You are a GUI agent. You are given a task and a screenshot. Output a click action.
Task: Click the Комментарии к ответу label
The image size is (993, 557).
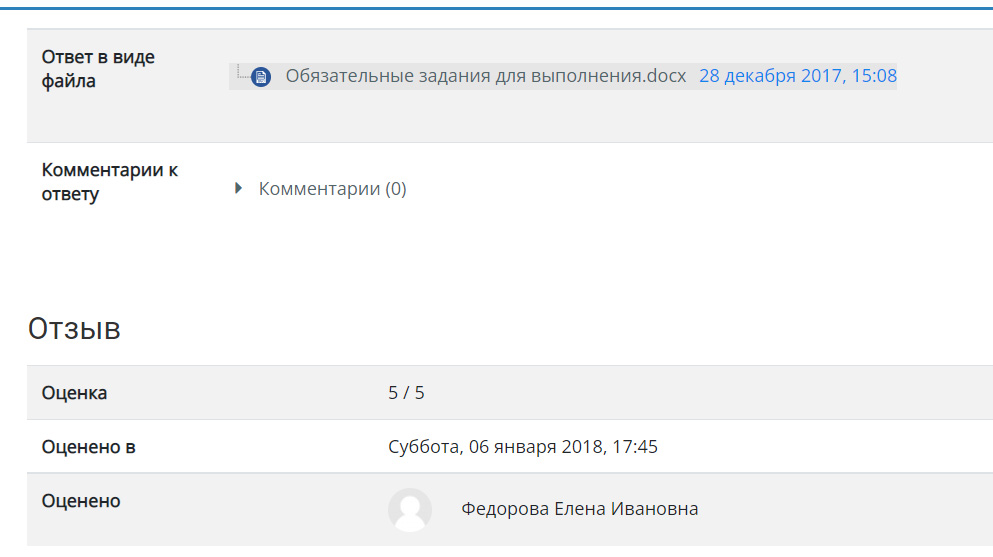(110, 182)
